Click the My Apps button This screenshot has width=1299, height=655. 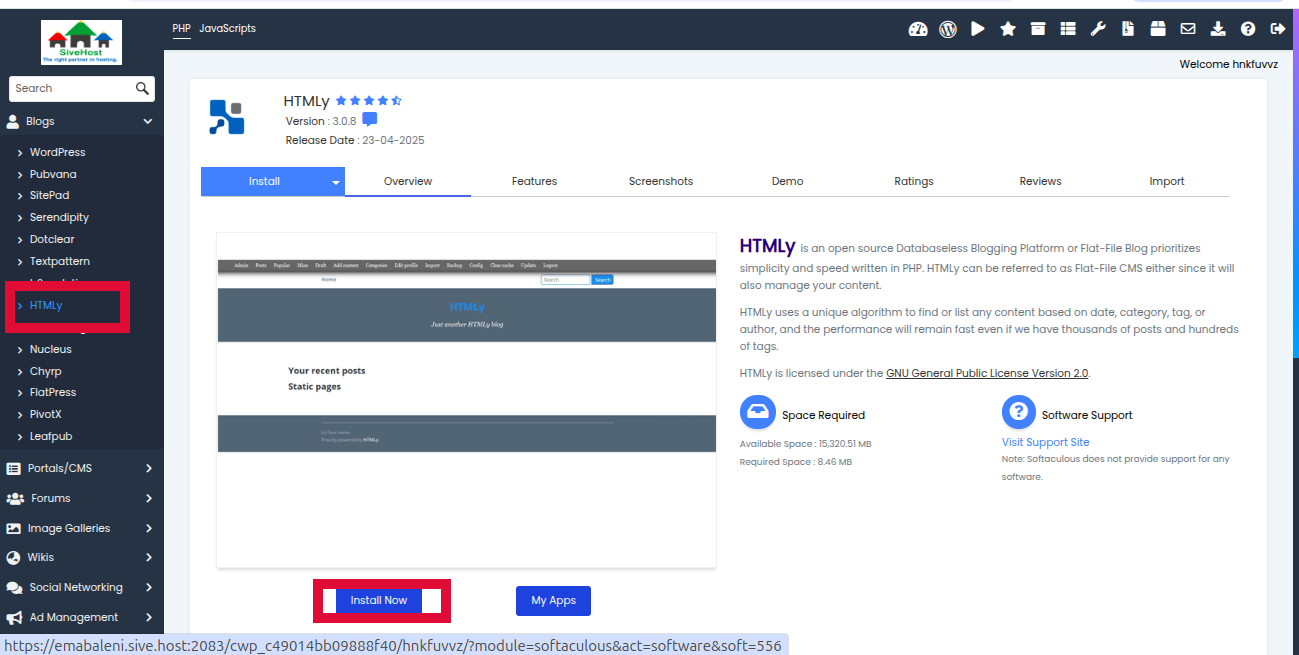coord(553,600)
